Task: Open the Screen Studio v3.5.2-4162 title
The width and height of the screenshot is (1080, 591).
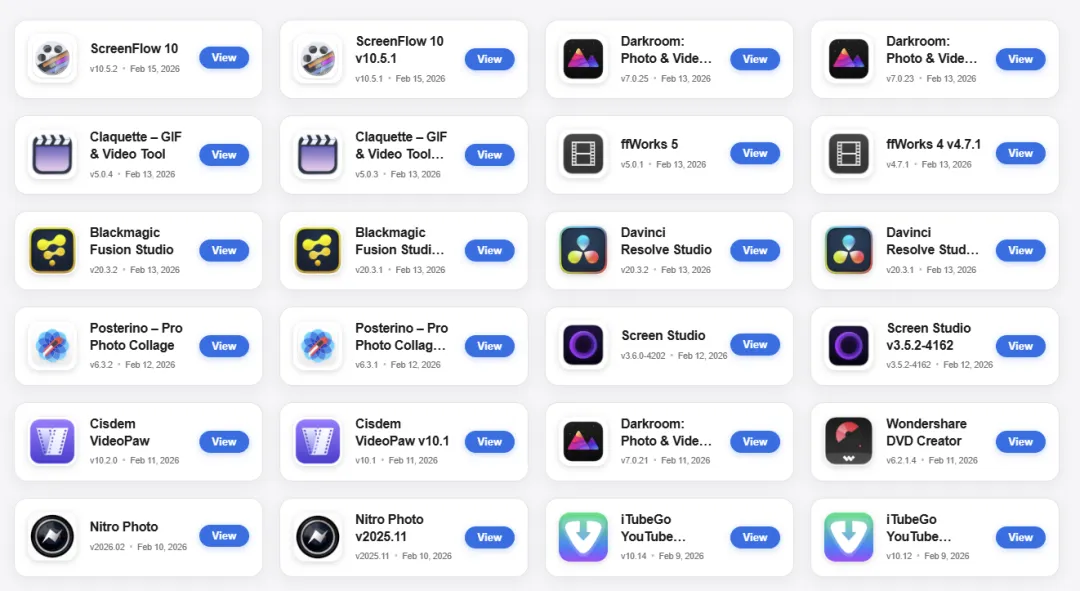Action: pos(928,337)
